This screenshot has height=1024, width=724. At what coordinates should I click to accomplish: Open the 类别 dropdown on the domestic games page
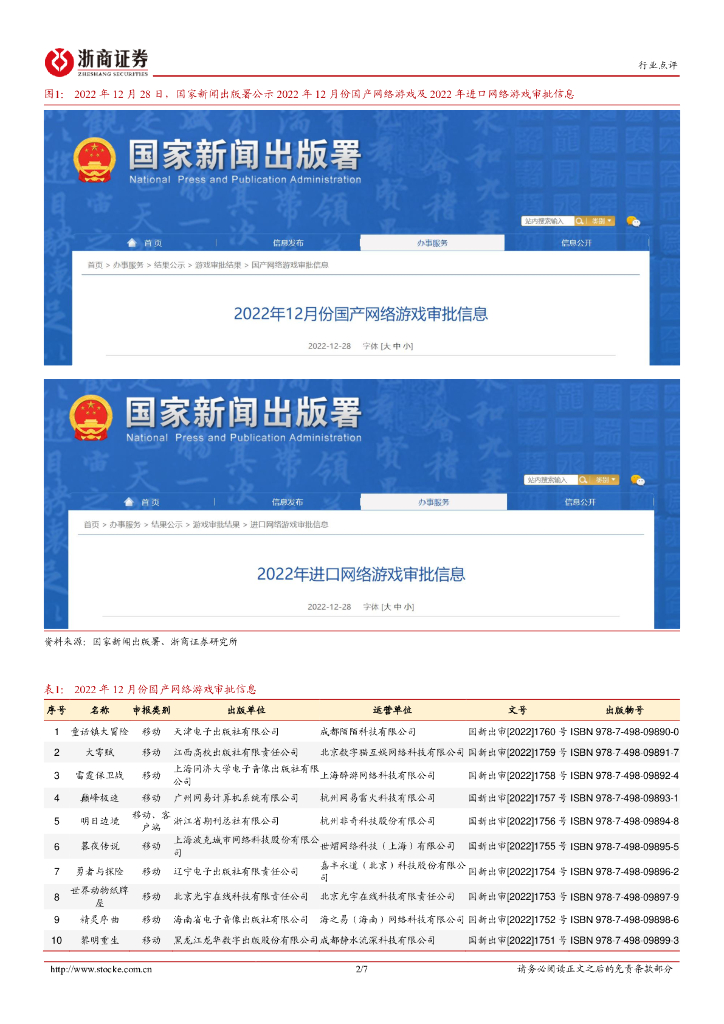tap(601, 221)
